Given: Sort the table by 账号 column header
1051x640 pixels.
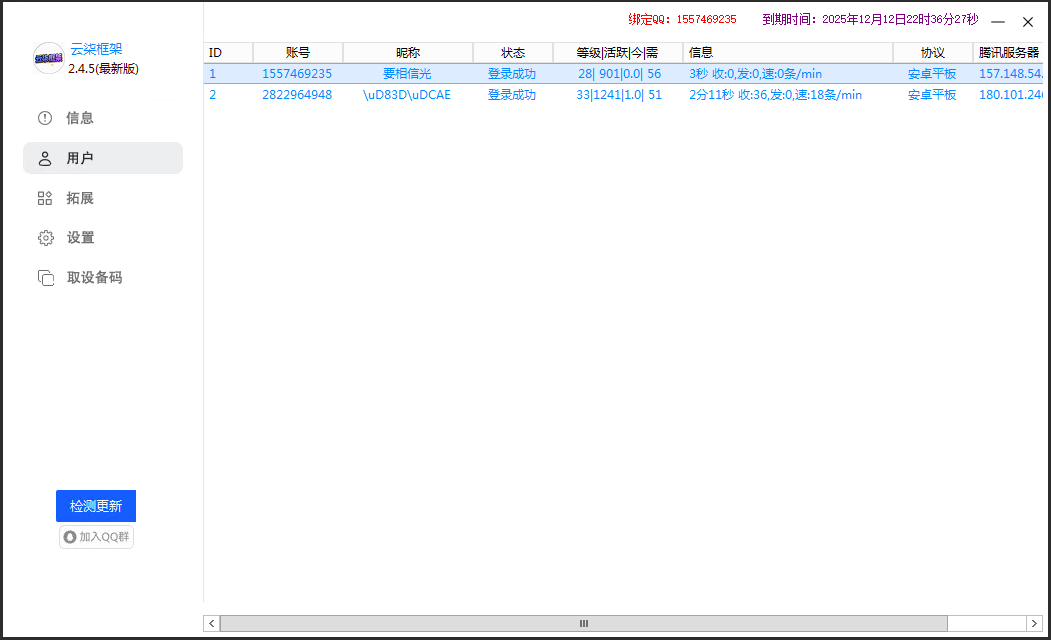Looking at the screenshot, I should pyautogui.click(x=297, y=53).
